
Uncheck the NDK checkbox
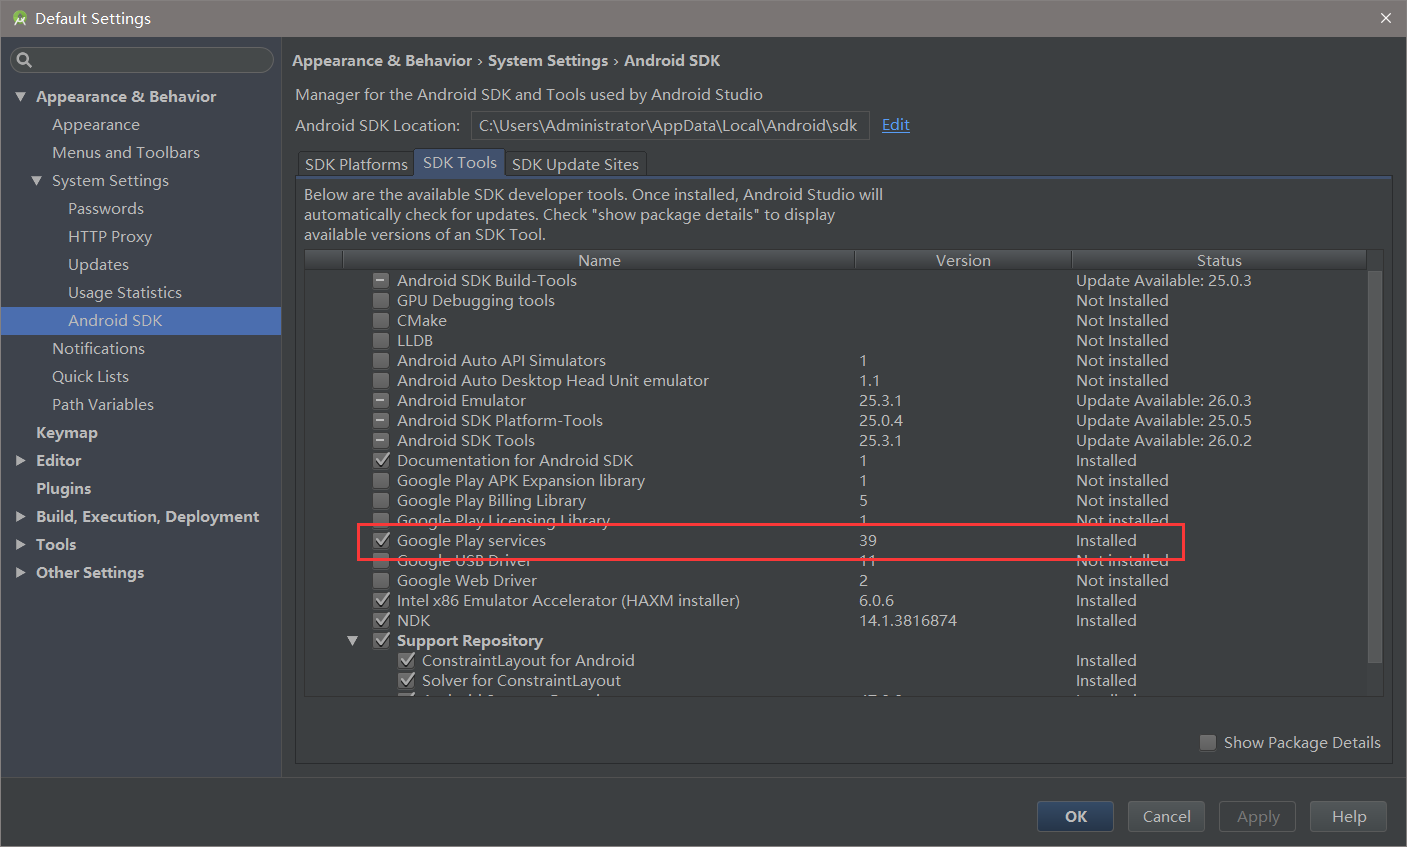[x=381, y=621]
